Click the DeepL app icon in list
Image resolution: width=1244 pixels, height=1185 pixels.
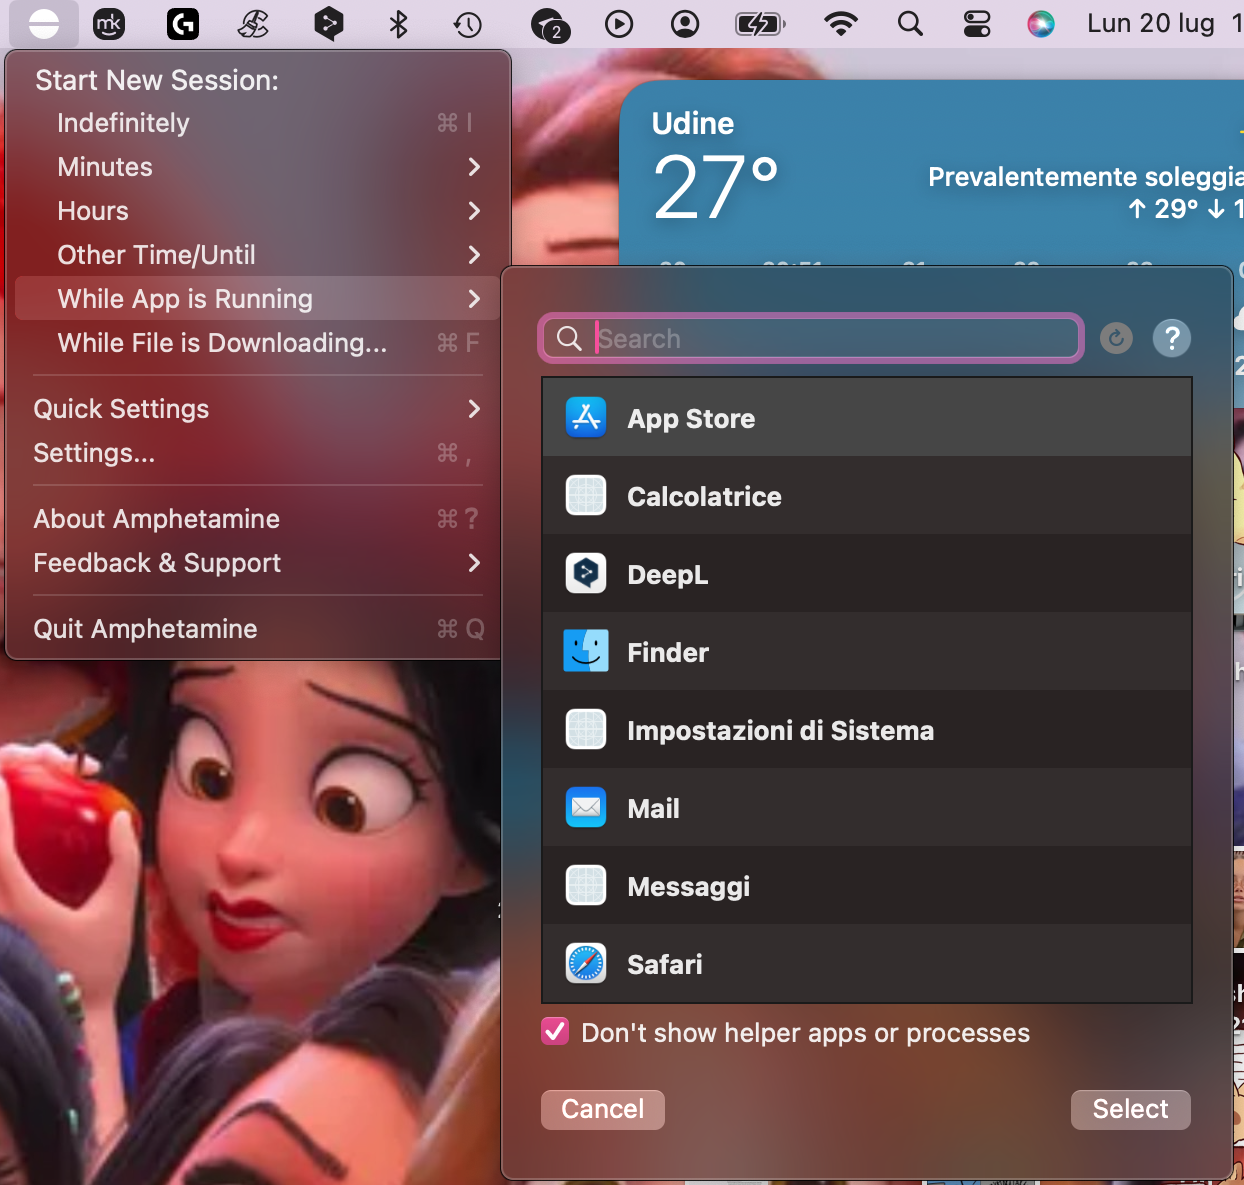[586, 574]
